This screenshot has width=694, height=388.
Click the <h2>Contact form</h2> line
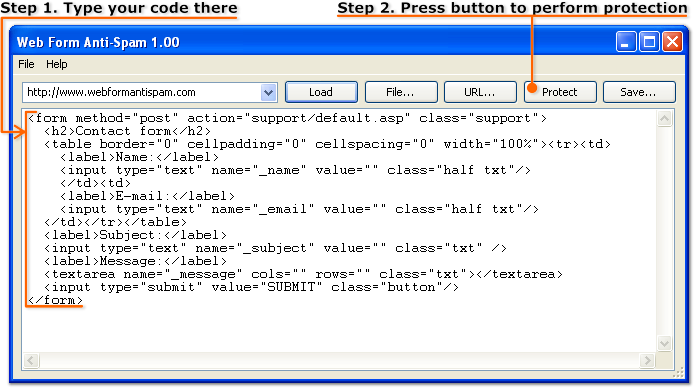tap(127, 131)
